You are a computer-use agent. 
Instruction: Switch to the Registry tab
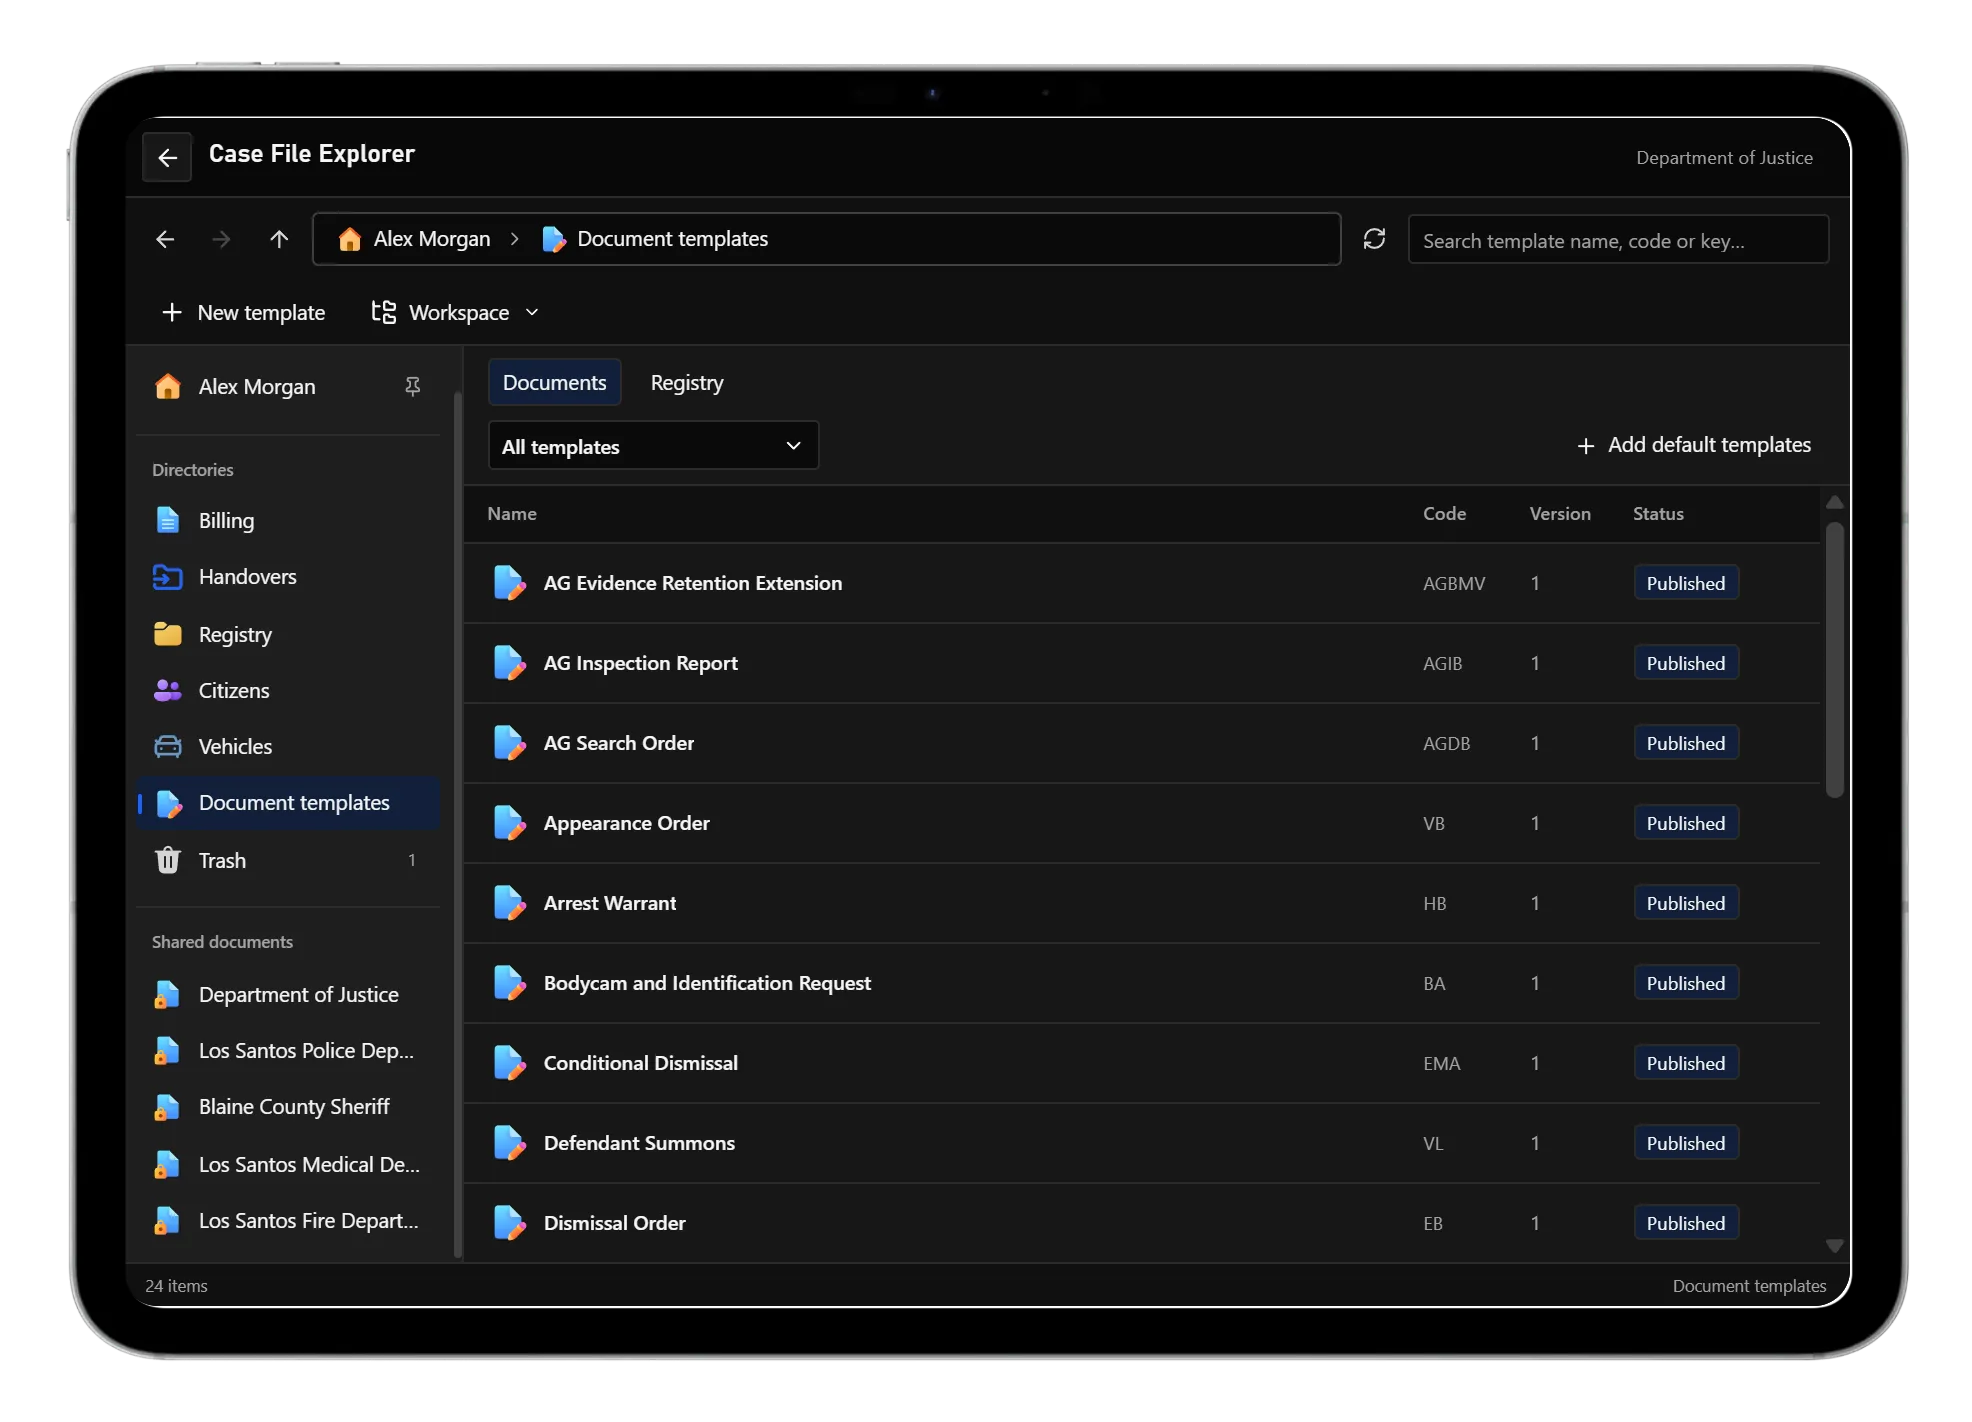(x=686, y=382)
